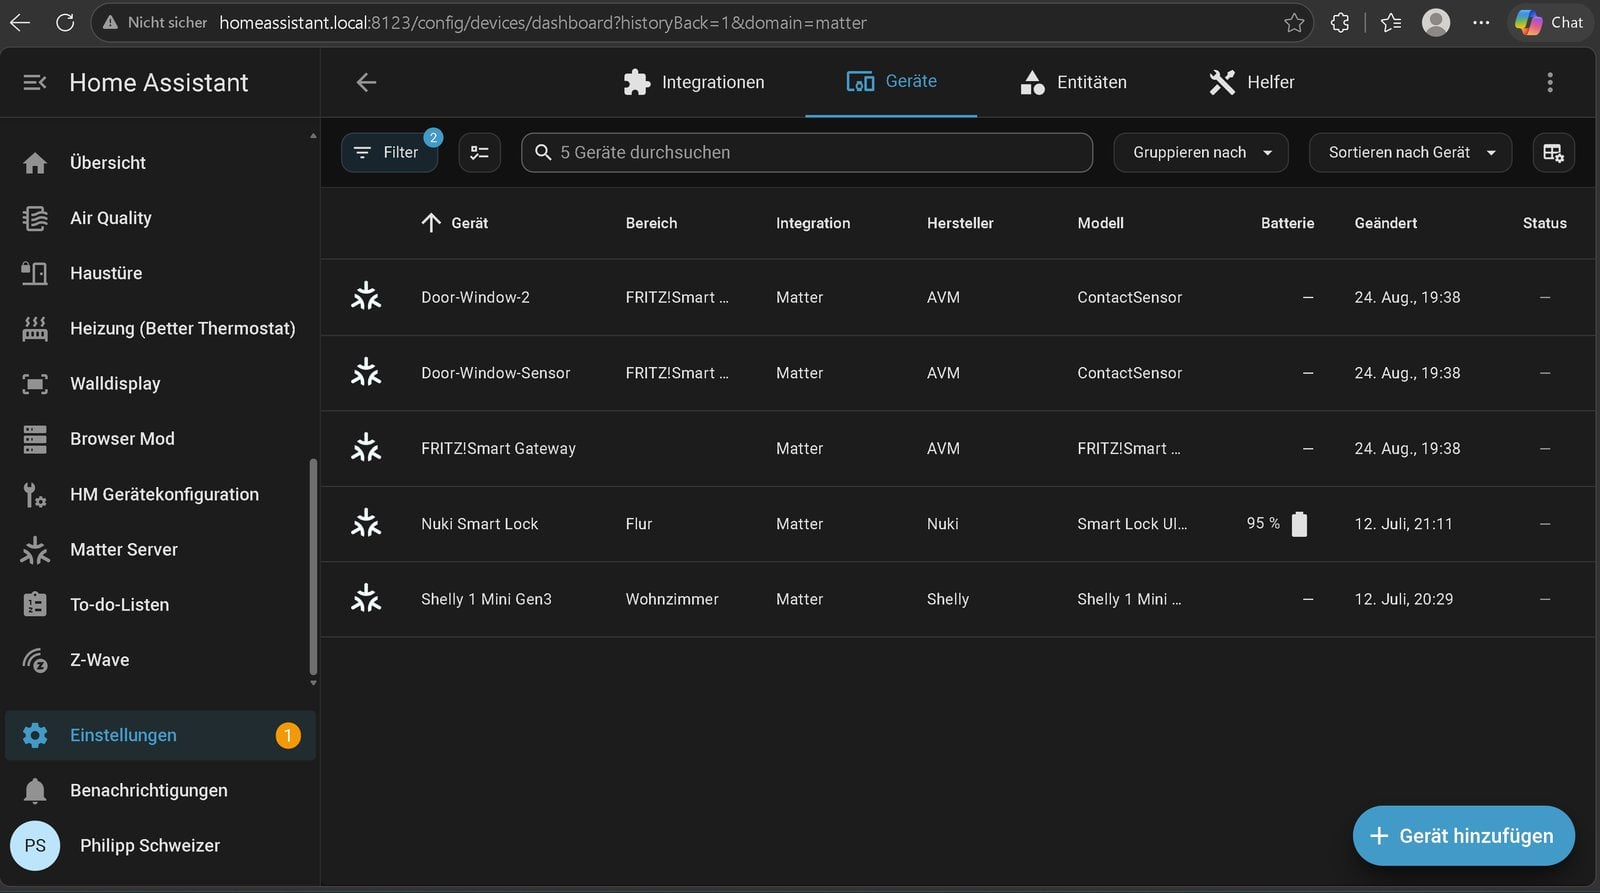Open the Browser Mod panel icon
Screen dimensions: 1600x893
coord(35,439)
